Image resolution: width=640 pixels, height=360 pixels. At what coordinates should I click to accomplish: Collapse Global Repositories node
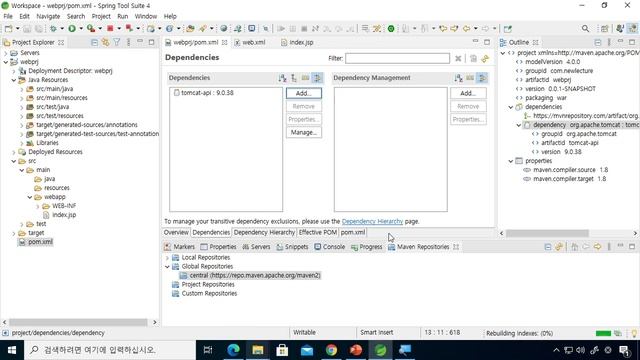[167, 267]
